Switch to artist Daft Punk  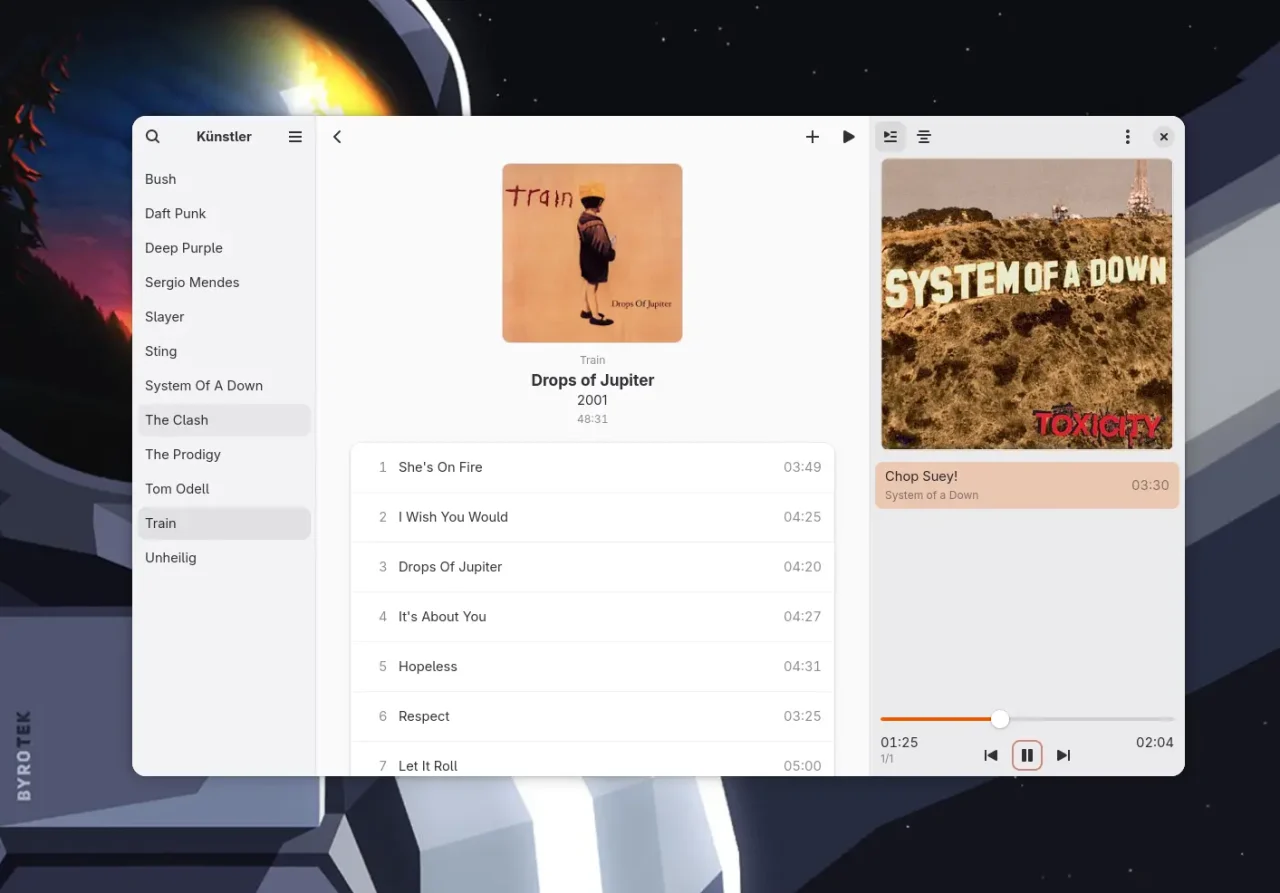(175, 213)
